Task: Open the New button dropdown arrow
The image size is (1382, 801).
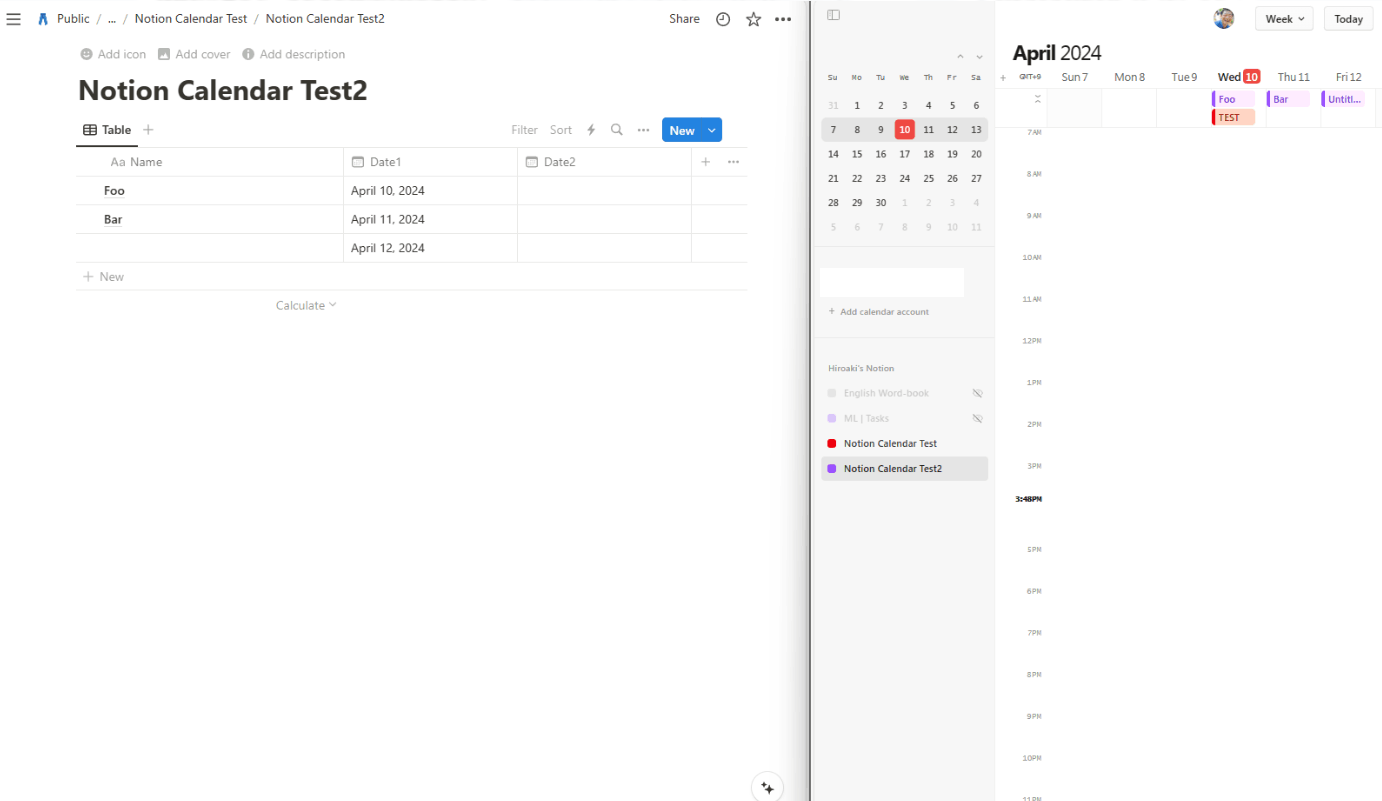Action: coord(711,130)
